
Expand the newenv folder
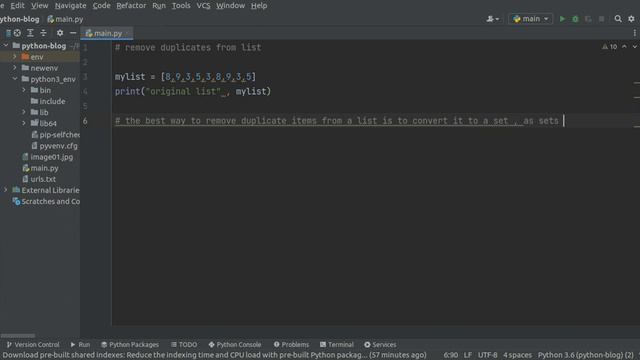pos(15,68)
